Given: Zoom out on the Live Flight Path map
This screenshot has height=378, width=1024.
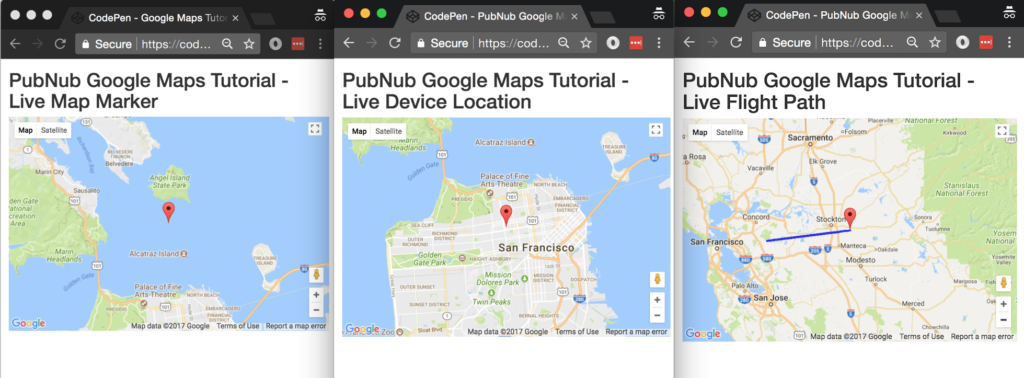Looking at the screenshot, I should (1004, 320).
